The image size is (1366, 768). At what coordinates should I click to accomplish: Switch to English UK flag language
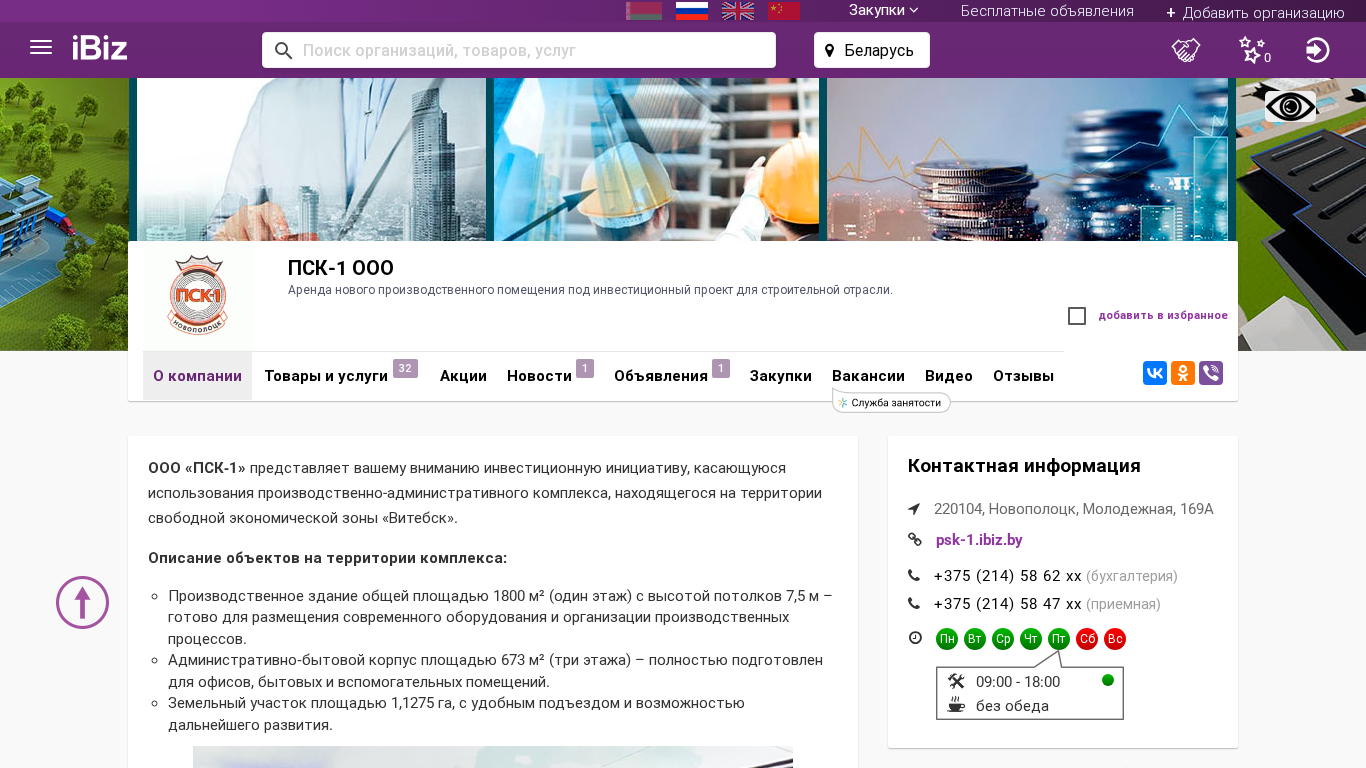[738, 11]
